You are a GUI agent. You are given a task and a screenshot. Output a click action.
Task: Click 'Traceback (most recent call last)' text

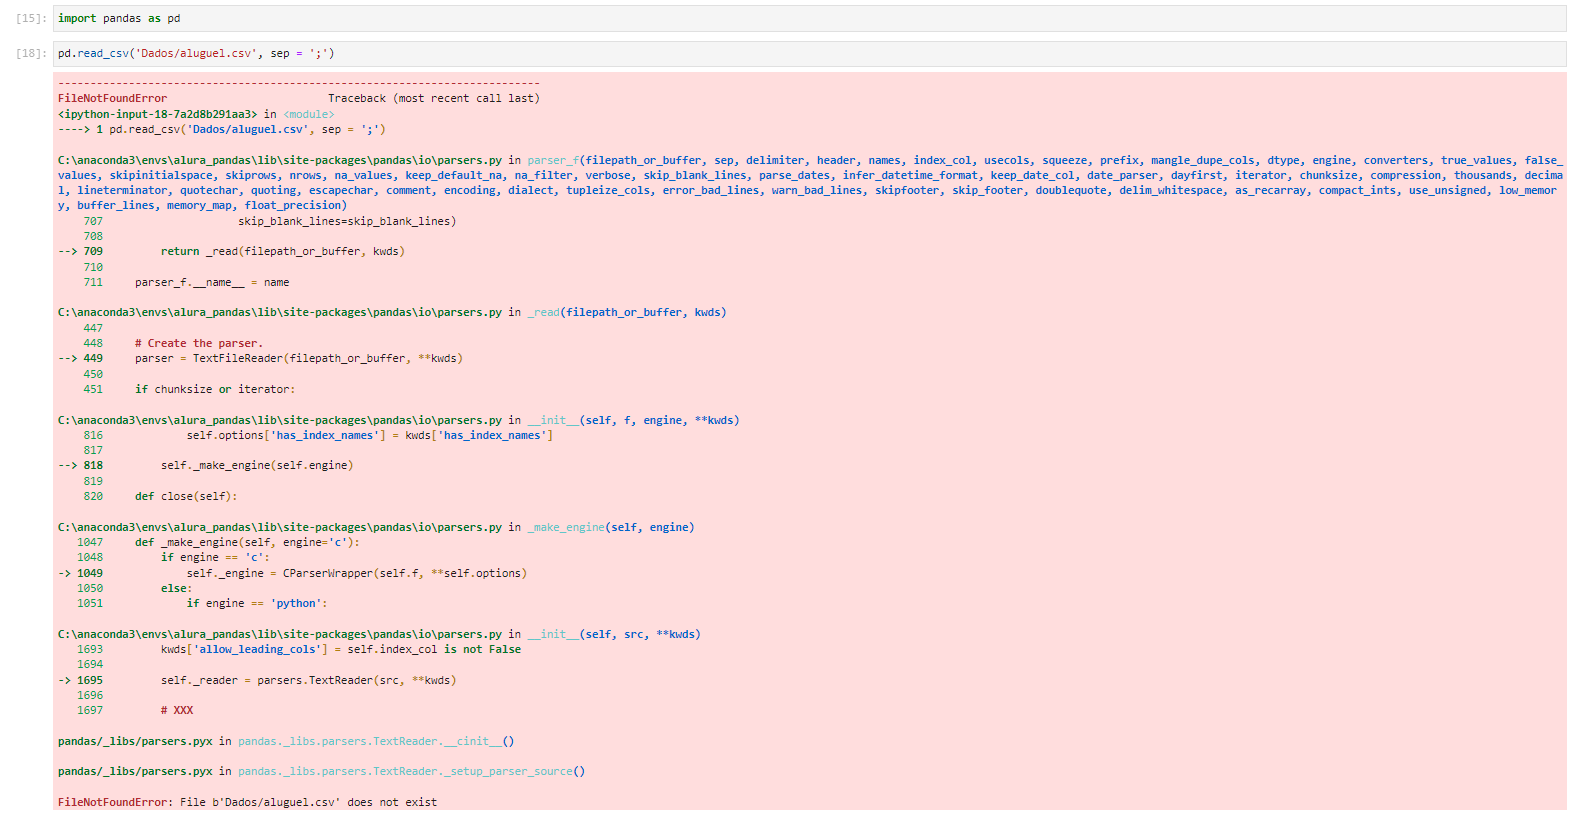pos(433,98)
